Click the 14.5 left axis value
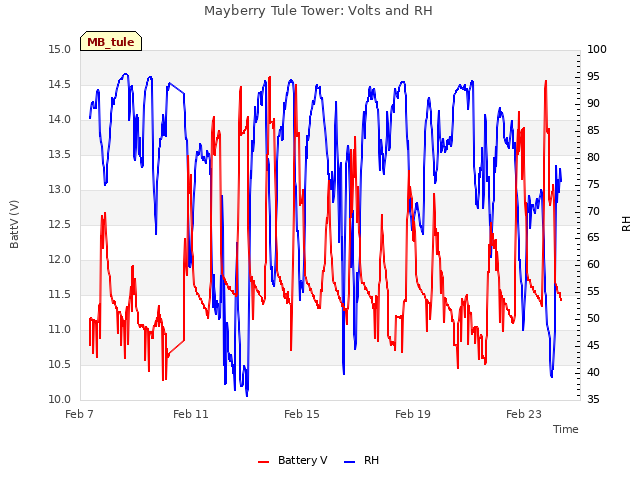640x480 pixels. pyautogui.click(x=60, y=85)
